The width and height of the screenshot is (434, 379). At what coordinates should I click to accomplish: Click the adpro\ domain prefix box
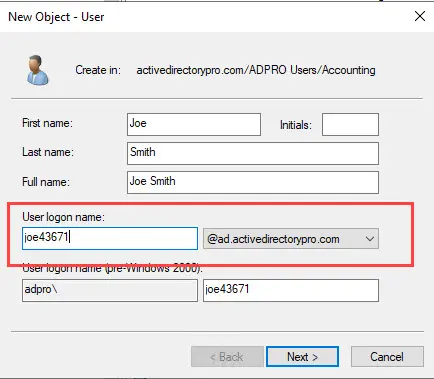point(110,290)
